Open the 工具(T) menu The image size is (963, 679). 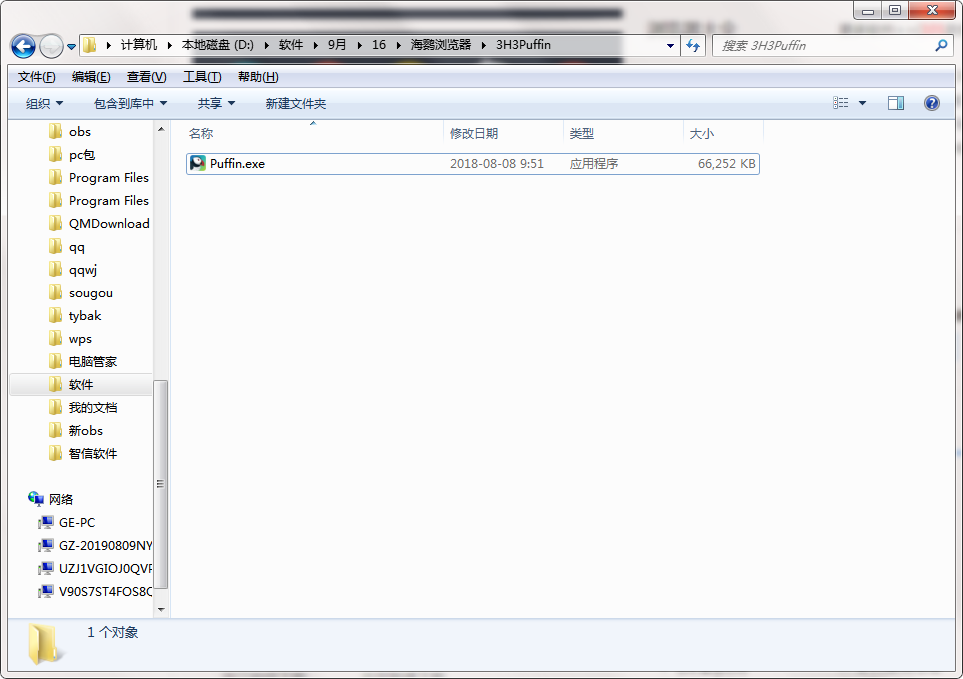coord(202,77)
